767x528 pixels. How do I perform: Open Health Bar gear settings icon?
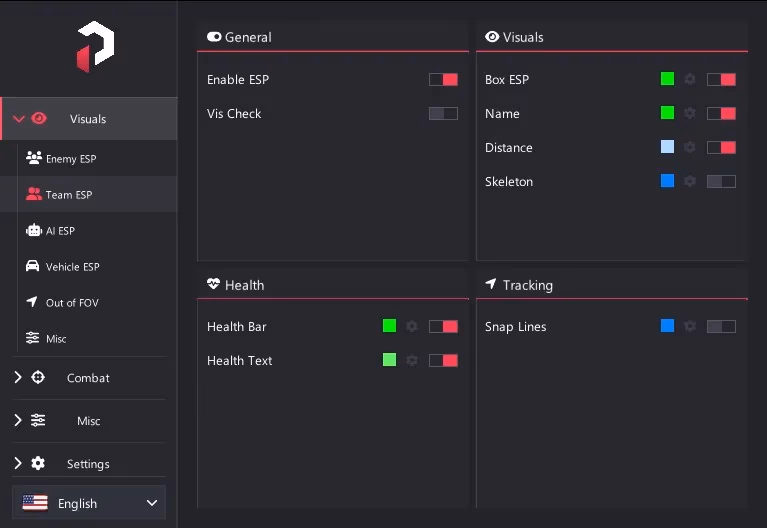[412, 326]
